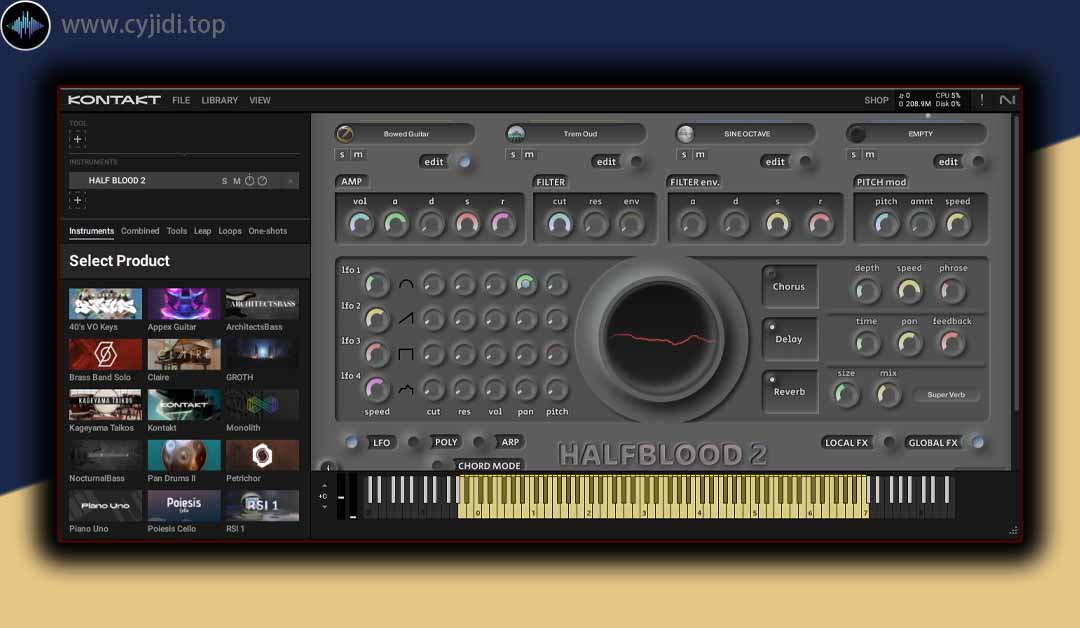Image resolution: width=1080 pixels, height=628 pixels.
Task: Open the Petrichor product thumbnail
Action: 262,455
